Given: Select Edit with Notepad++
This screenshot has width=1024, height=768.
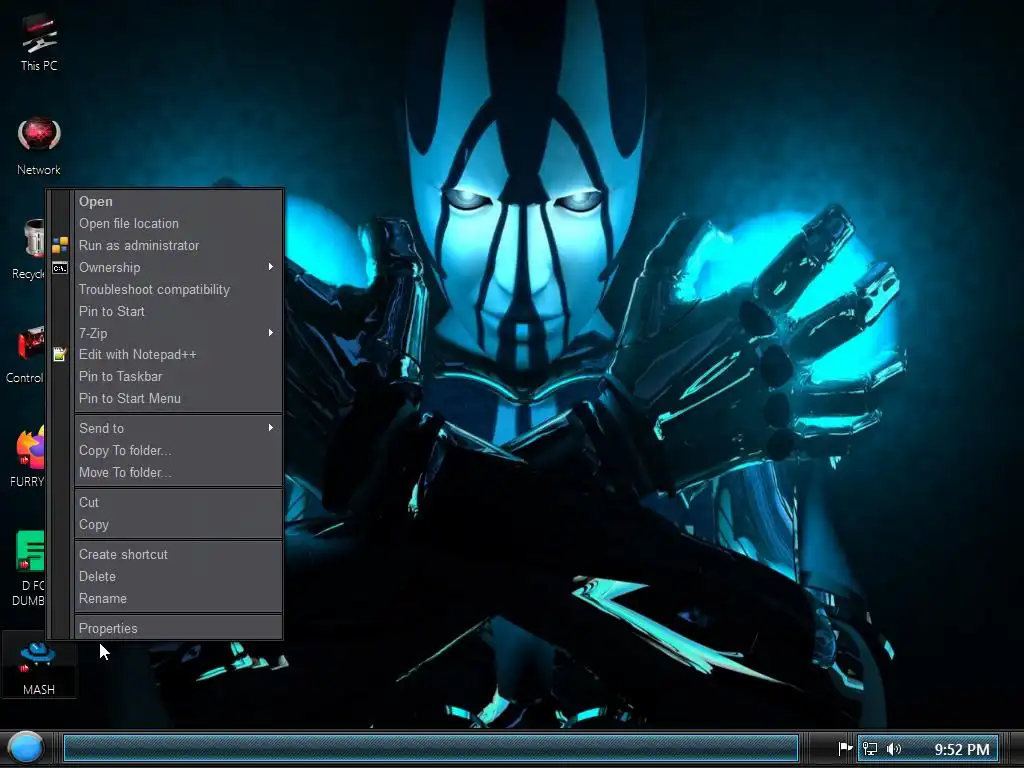Looking at the screenshot, I should click(179, 355).
